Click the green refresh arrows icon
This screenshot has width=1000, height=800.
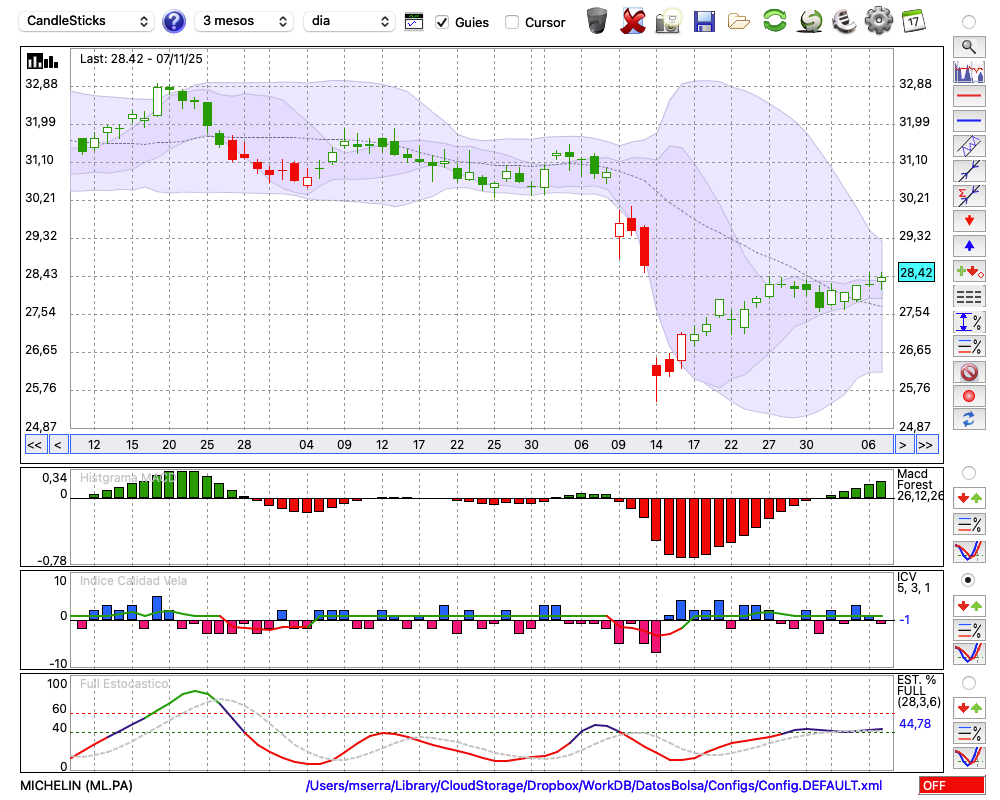point(774,21)
